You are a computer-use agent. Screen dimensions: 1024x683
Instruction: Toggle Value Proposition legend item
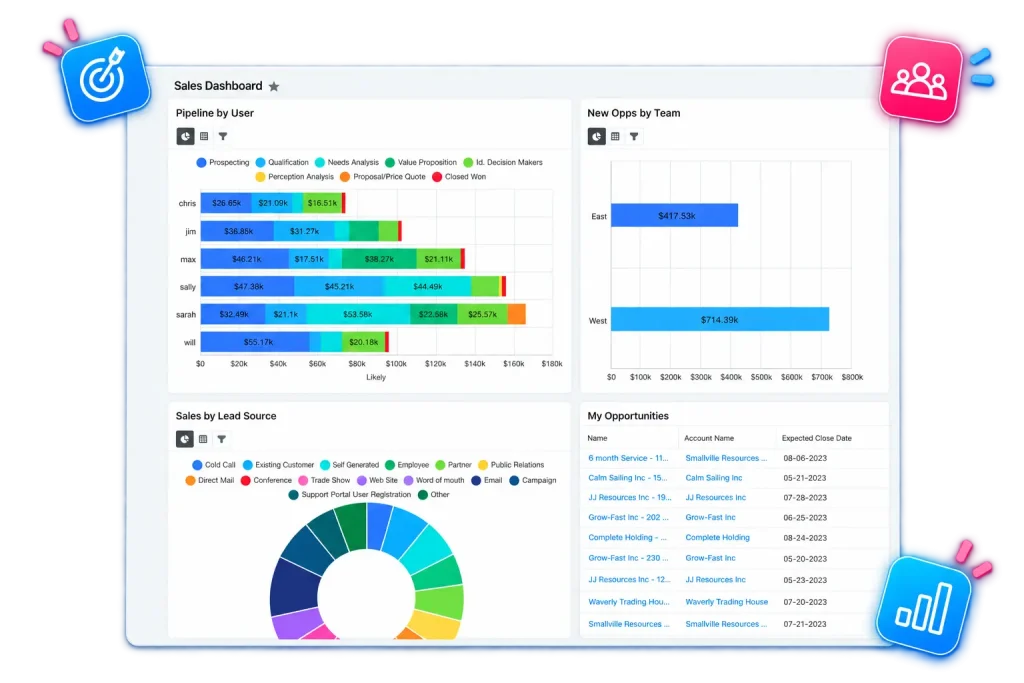pos(421,163)
